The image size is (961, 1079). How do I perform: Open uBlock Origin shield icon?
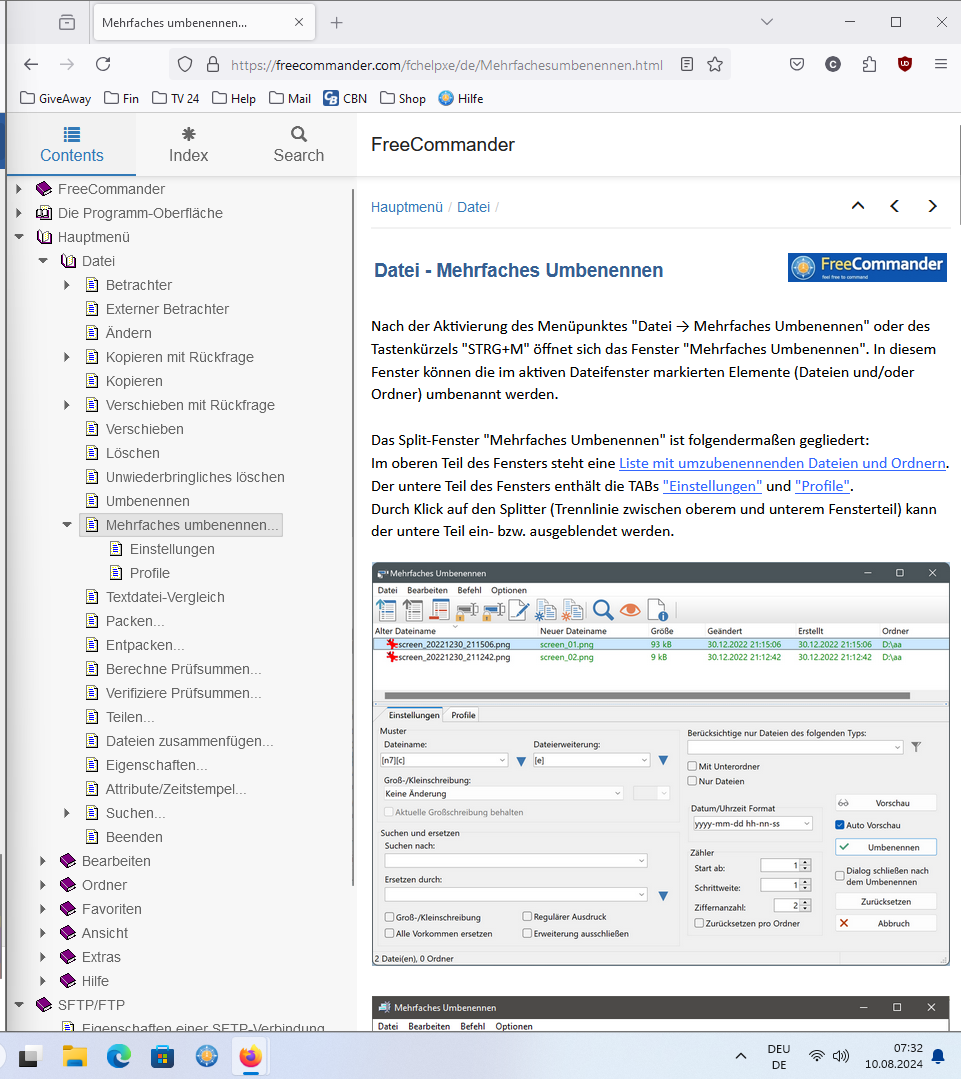pyautogui.click(x=905, y=65)
